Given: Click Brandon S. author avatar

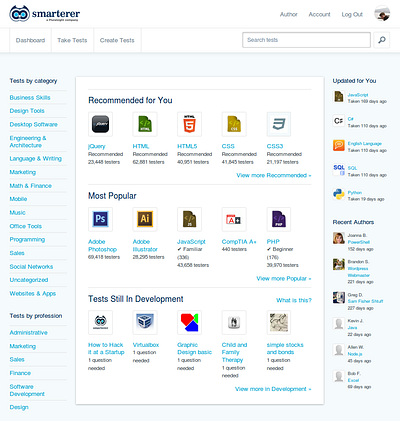Looking at the screenshot, I should pos(339,264).
